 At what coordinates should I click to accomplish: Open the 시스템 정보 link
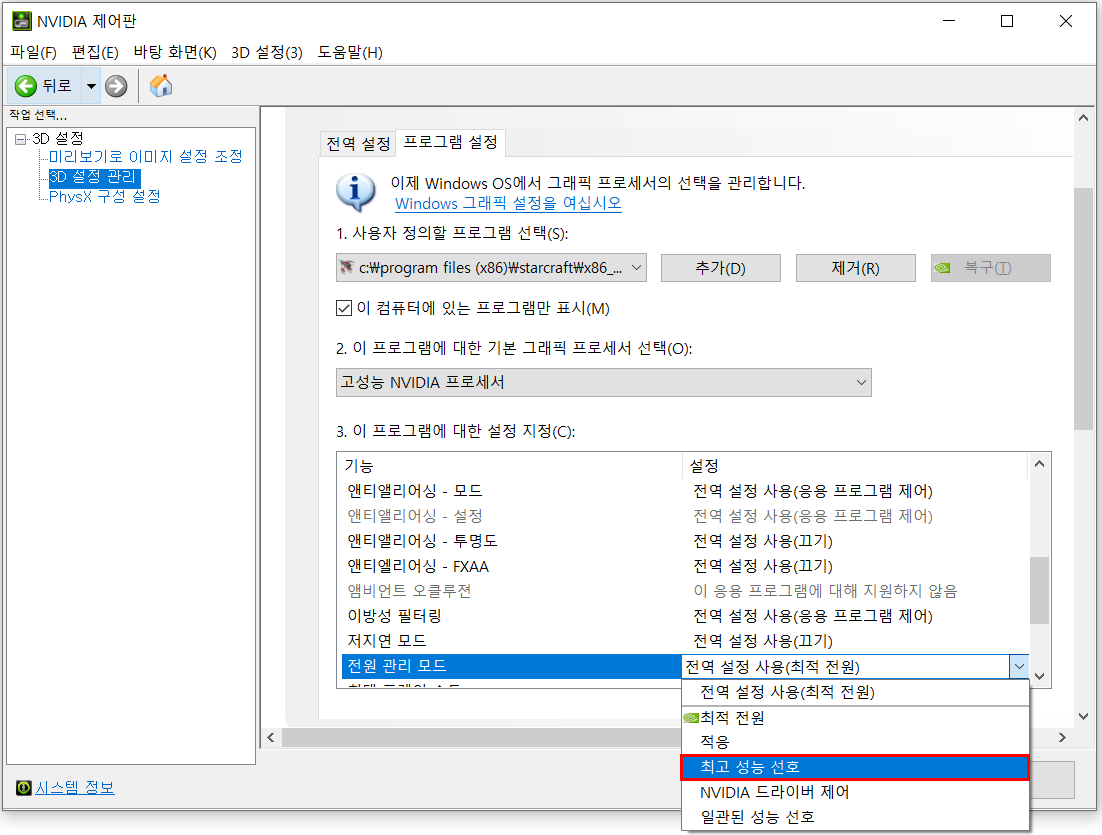(x=74, y=788)
